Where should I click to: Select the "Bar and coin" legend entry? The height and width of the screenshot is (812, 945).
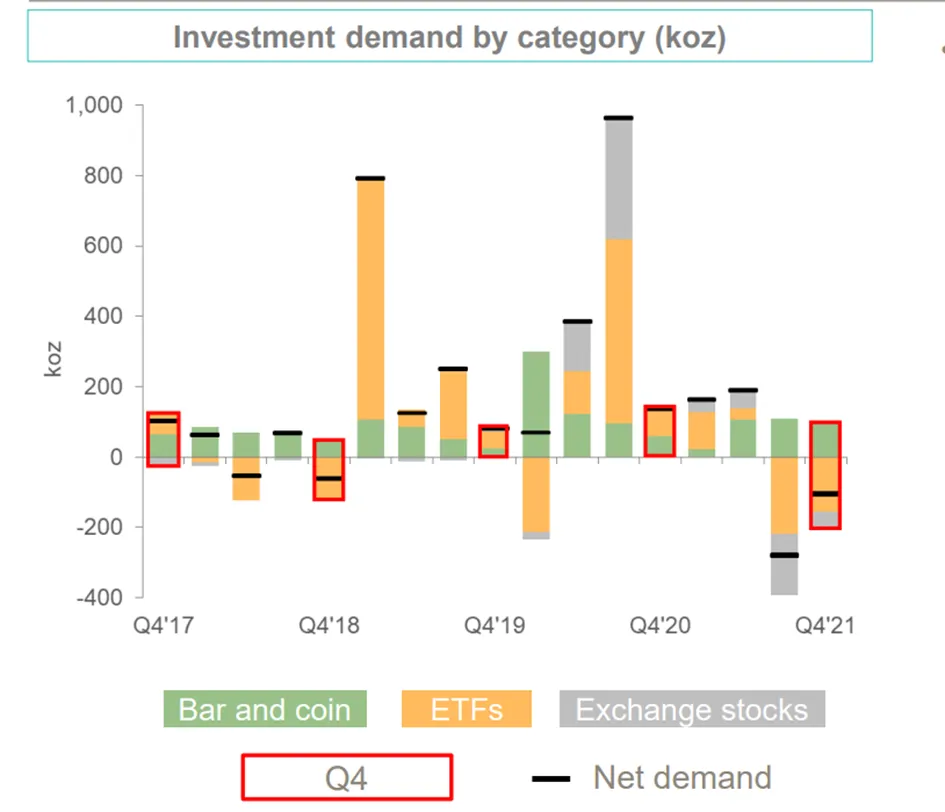pyautogui.click(x=265, y=709)
